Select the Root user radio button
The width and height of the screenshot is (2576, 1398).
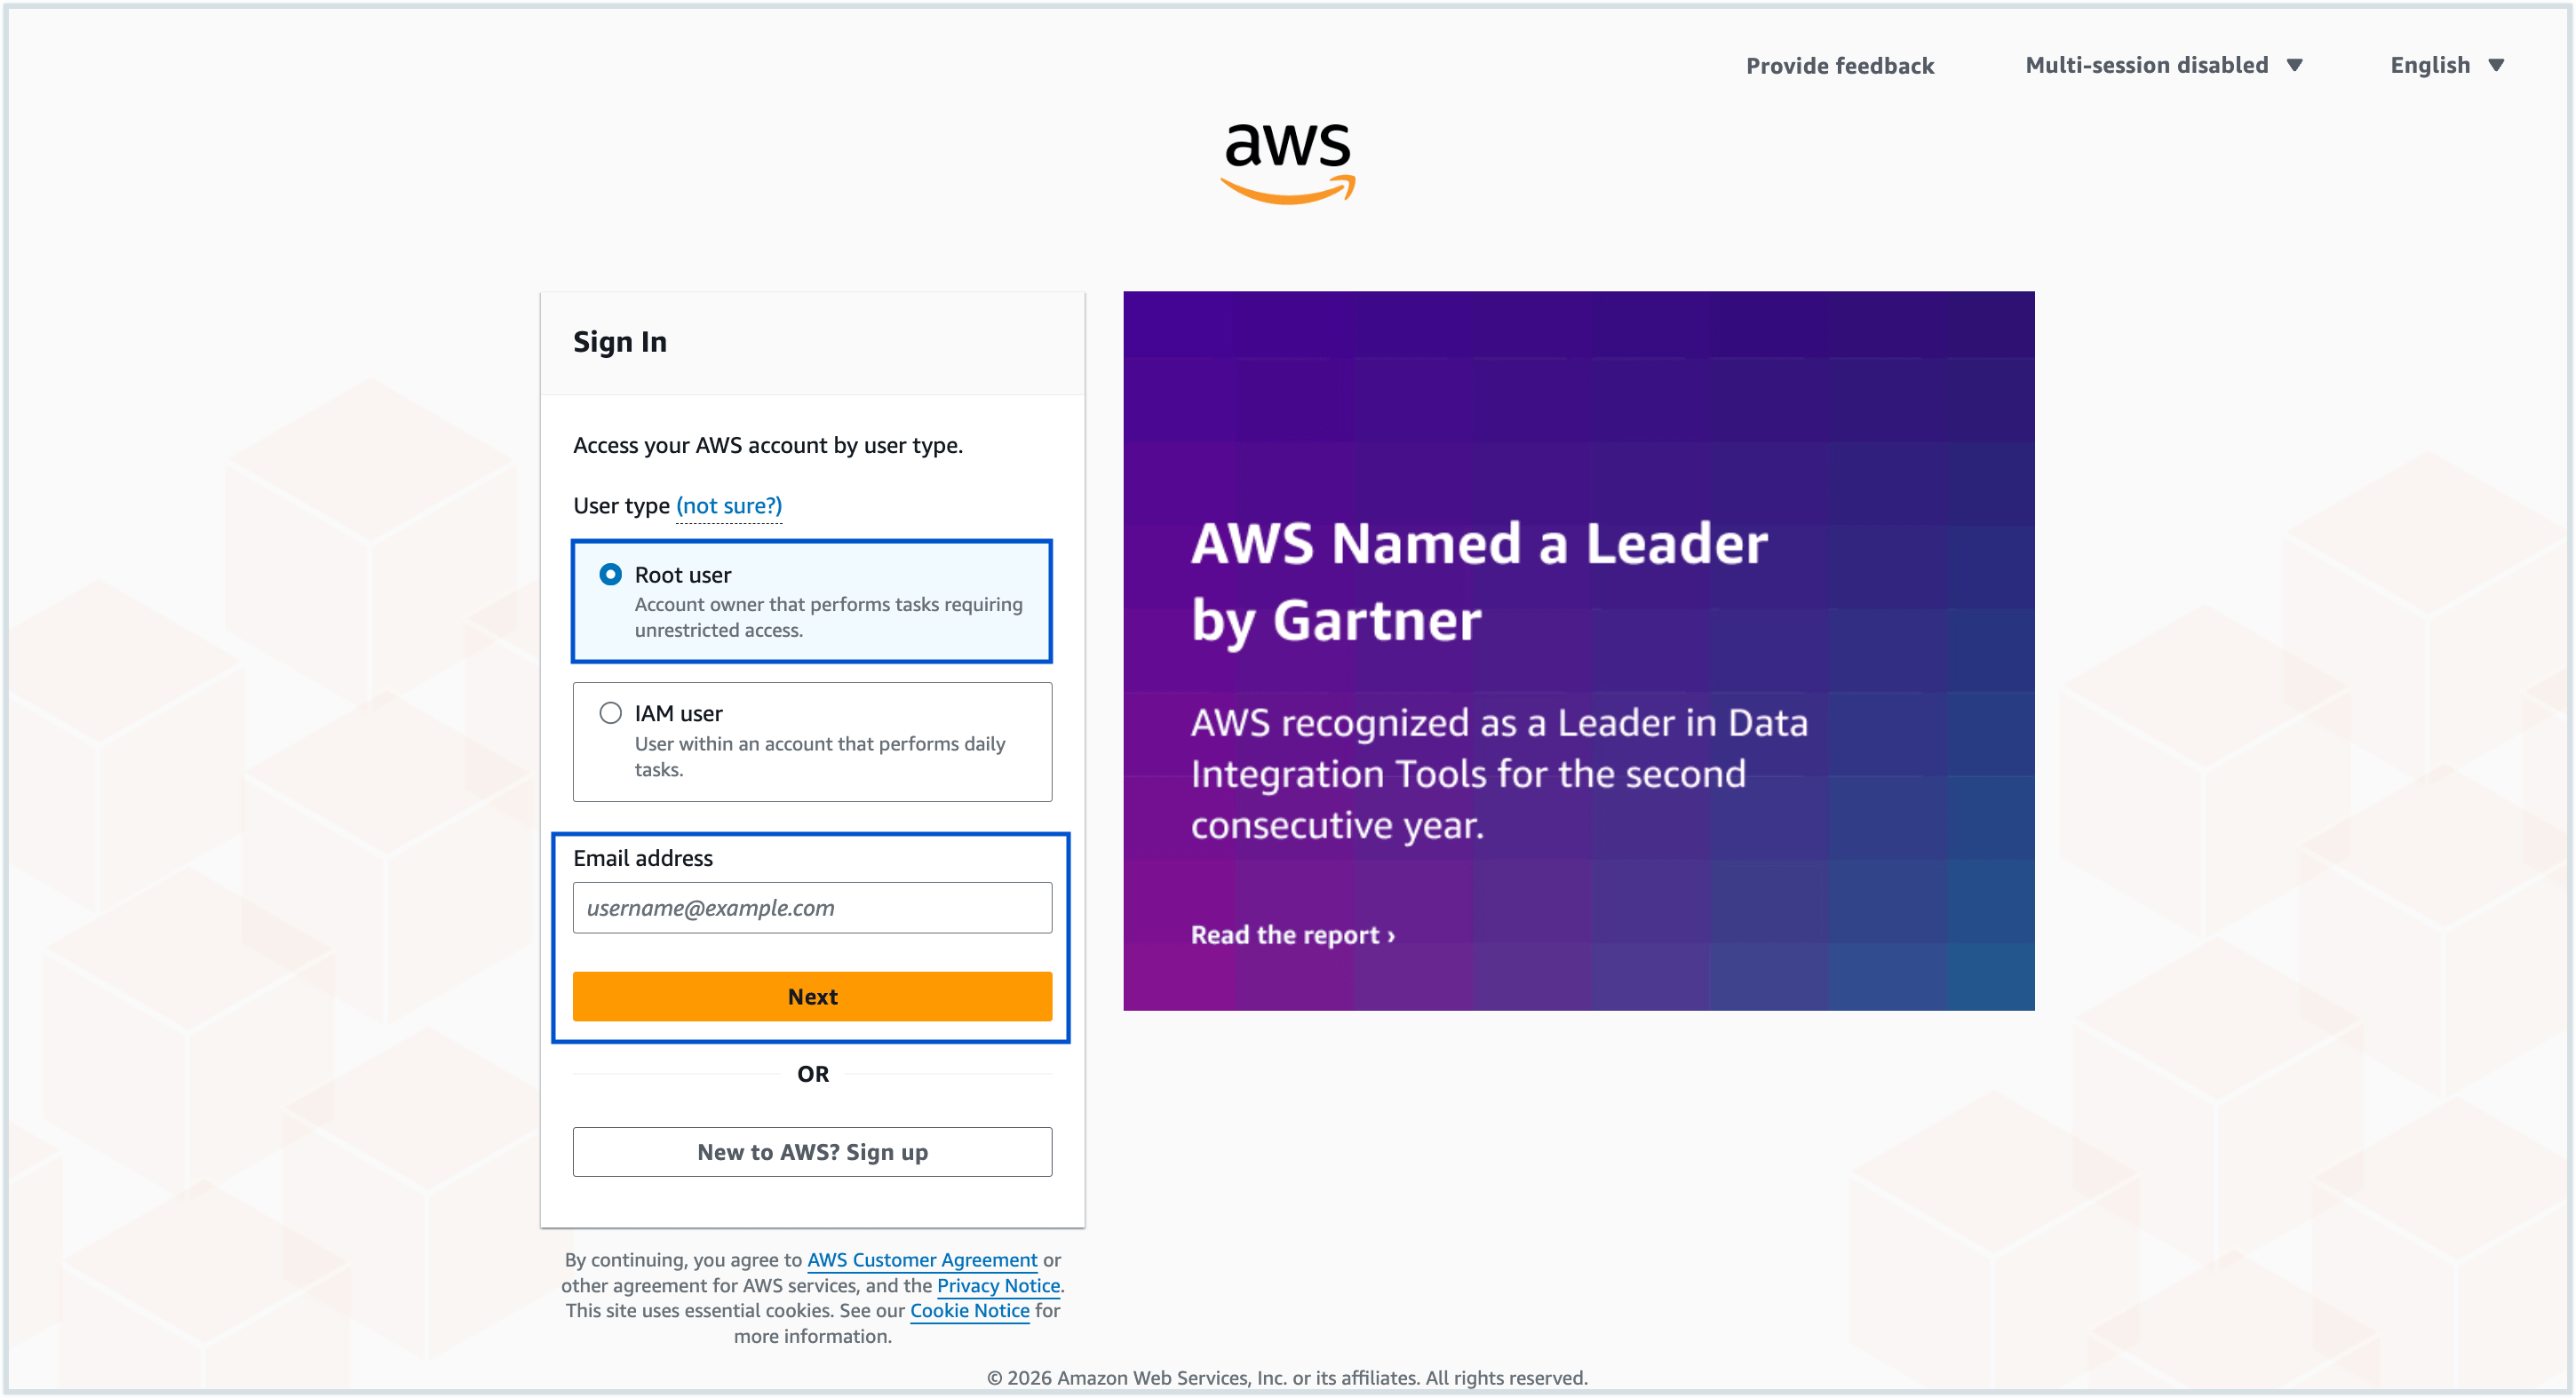tap(611, 575)
